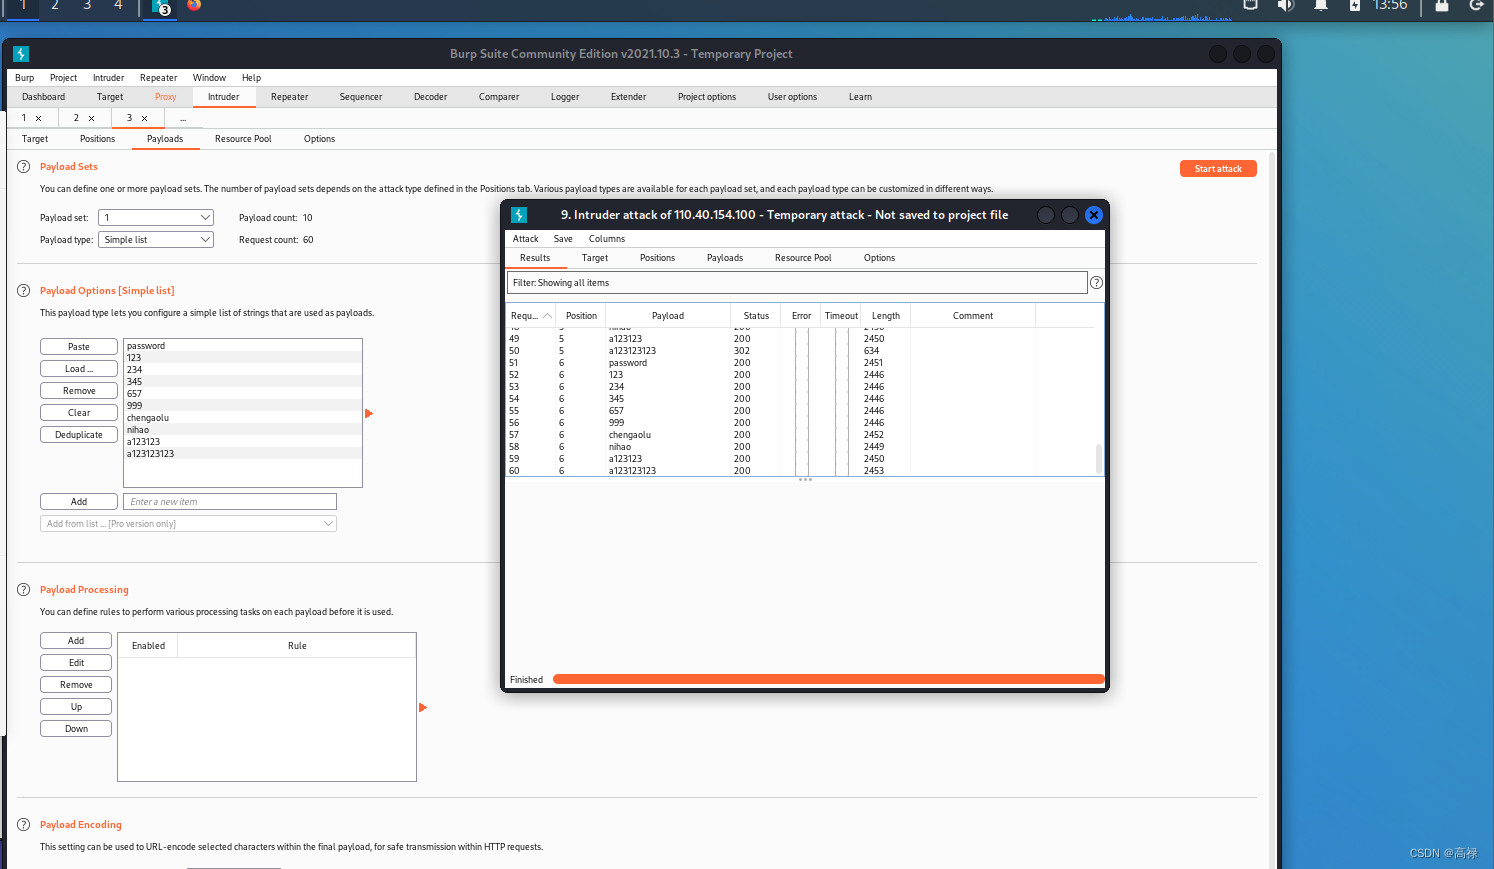Image resolution: width=1494 pixels, height=869 pixels.
Task: Open the Options tab in attack window
Action: click(879, 258)
